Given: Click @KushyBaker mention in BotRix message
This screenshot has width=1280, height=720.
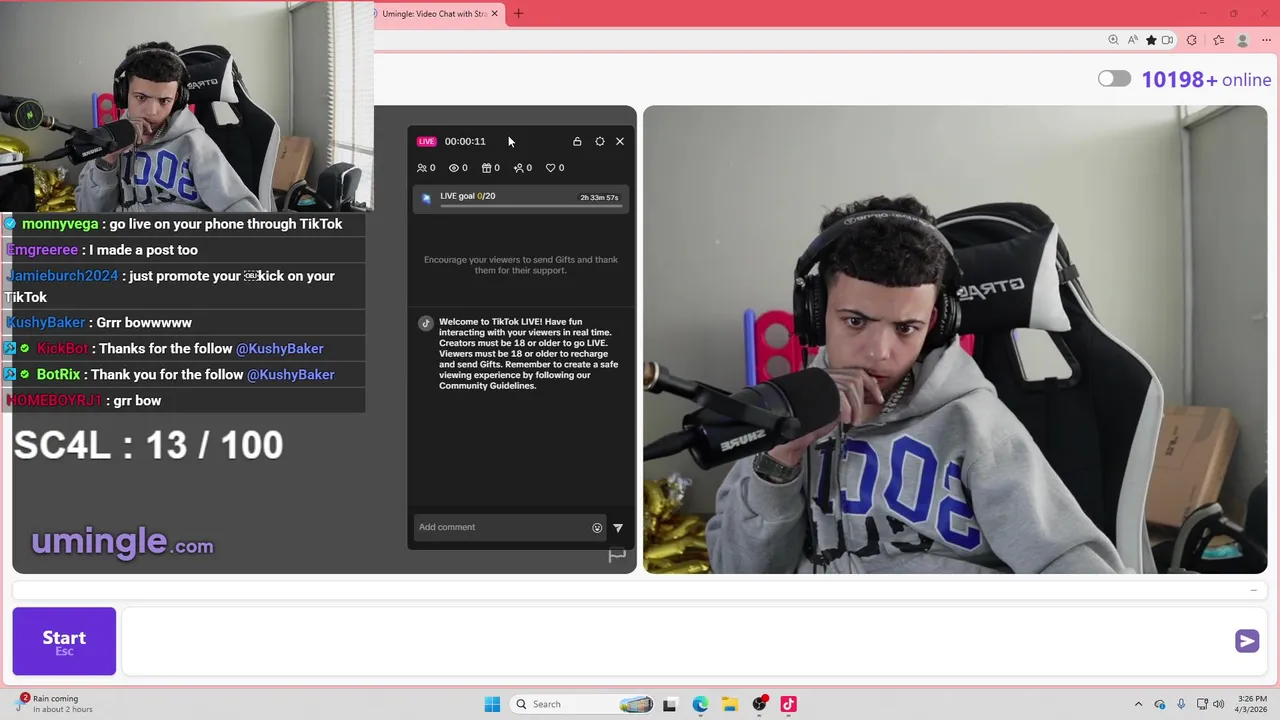Looking at the screenshot, I should pos(290,375).
